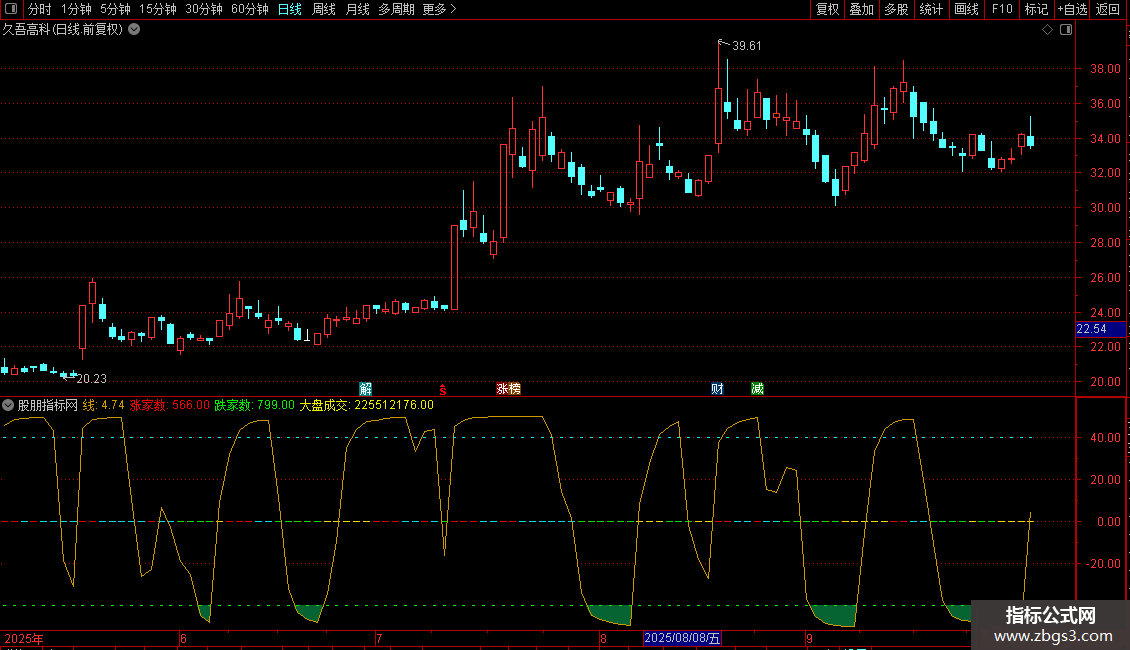
Task: Click the 20.23 low price label
Action: click(x=92, y=379)
